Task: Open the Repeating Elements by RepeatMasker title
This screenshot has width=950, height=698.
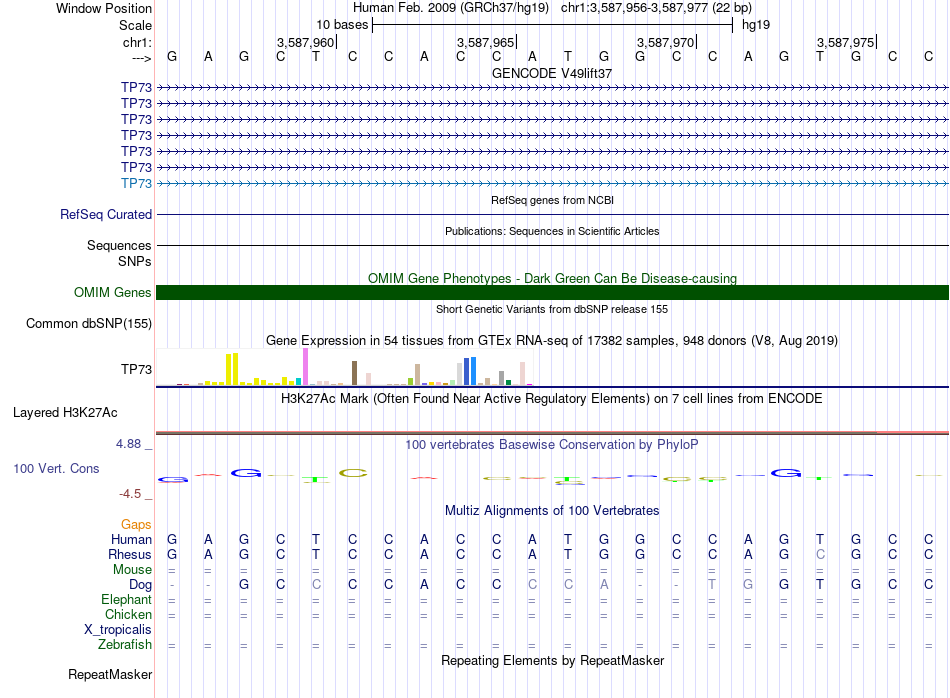Action: [x=552, y=660]
